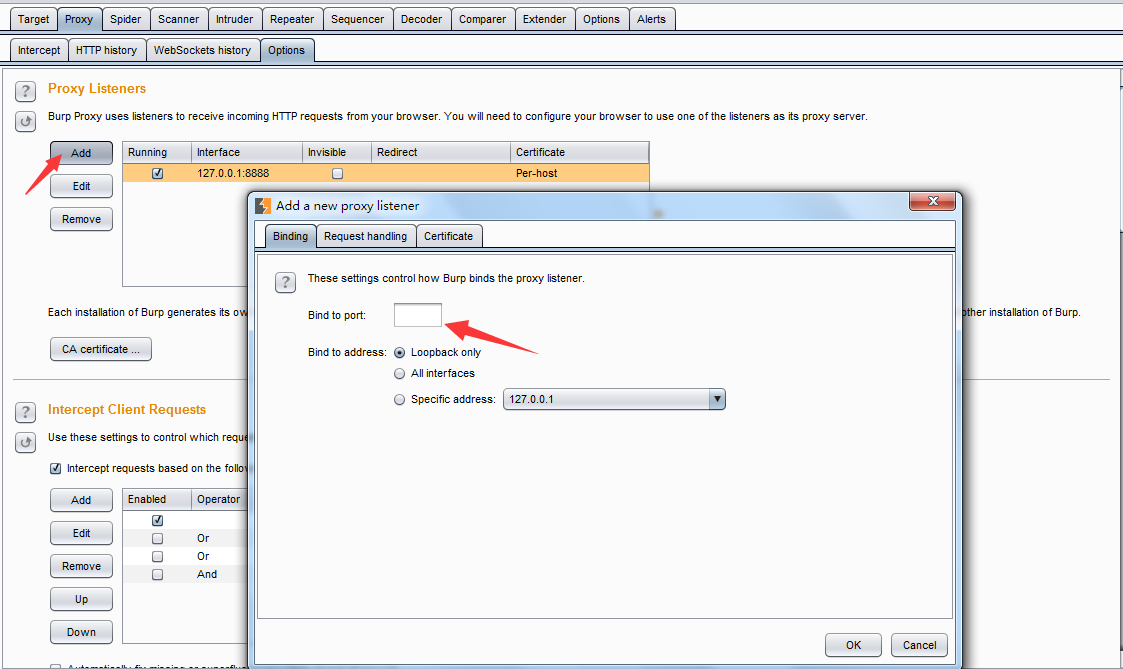Open the Sequencer tab
This screenshot has width=1123, height=669.
(x=357, y=19)
